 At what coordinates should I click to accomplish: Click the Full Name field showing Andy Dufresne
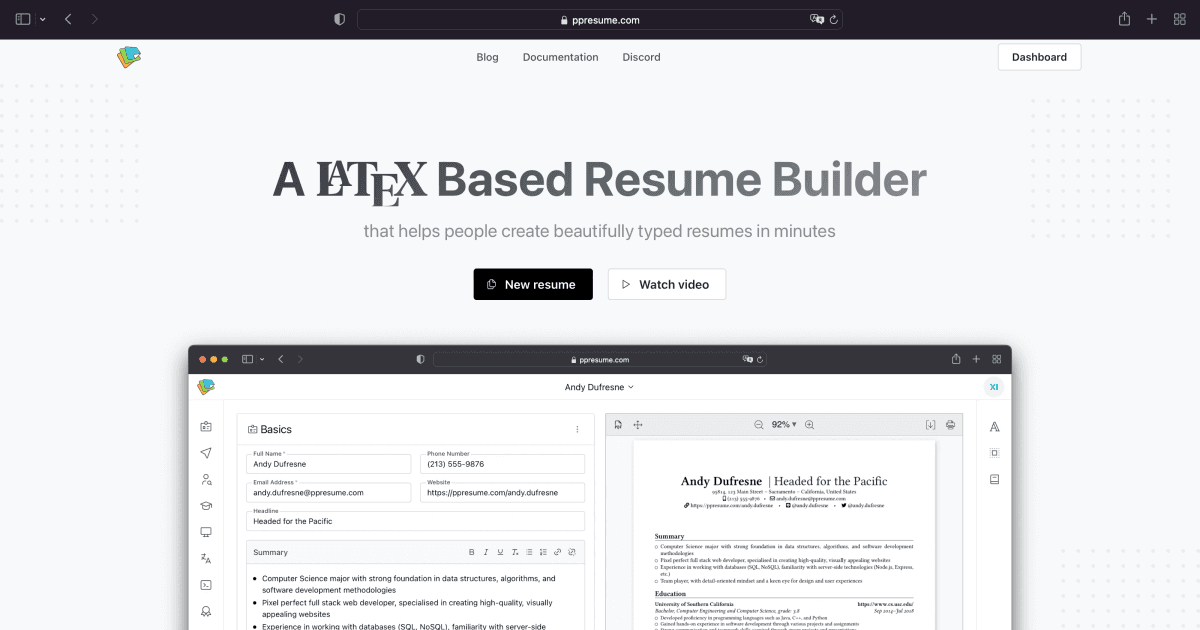click(x=329, y=464)
